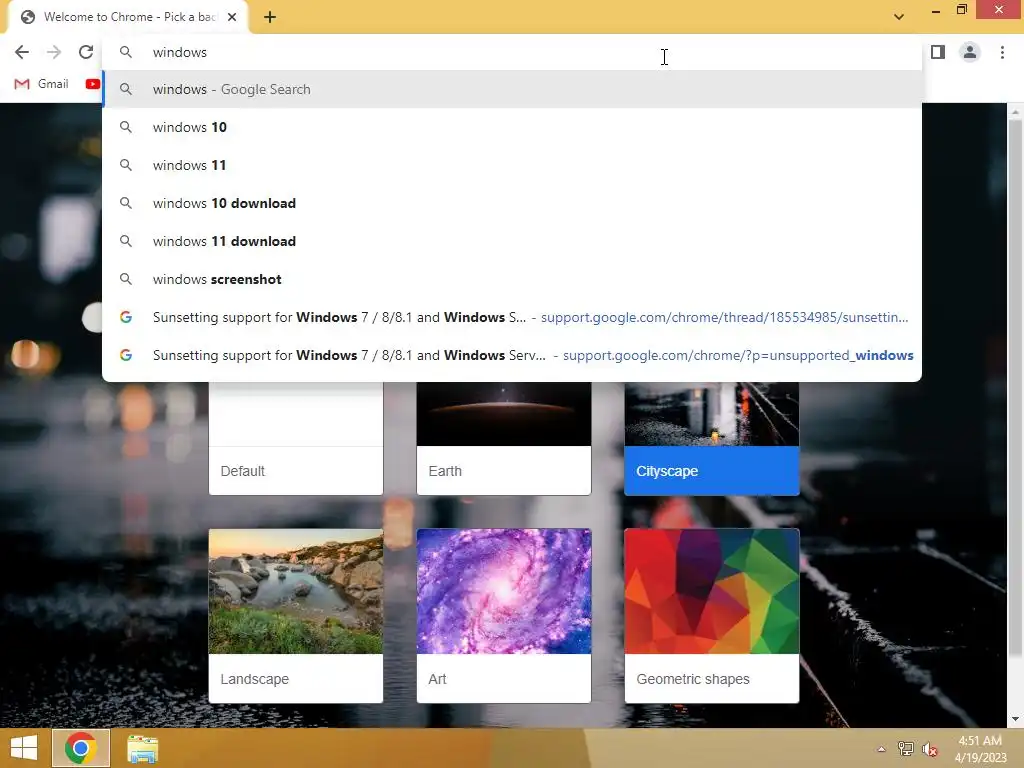Open File Explorer from the taskbar
Image resolution: width=1024 pixels, height=768 pixels.
(142, 748)
